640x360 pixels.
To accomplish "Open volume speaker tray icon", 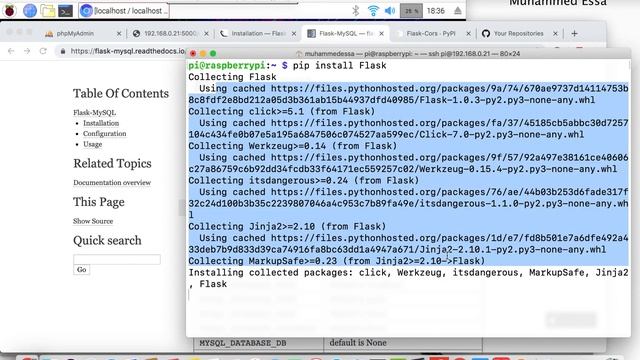I will pos(390,11).
